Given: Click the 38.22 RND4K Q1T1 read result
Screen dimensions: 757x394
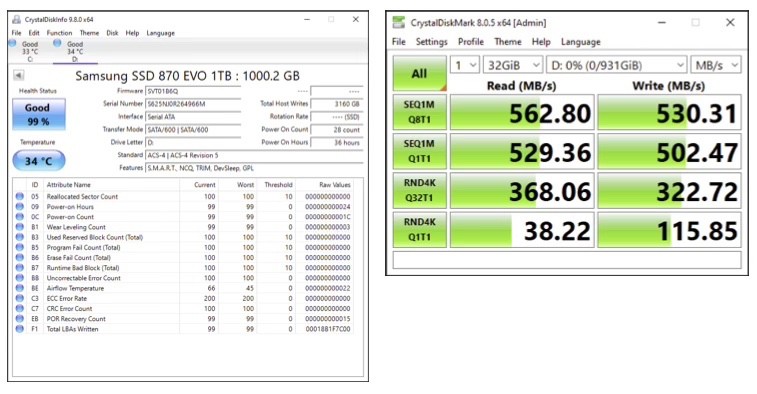Looking at the screenshot, I should pos(522,230).
